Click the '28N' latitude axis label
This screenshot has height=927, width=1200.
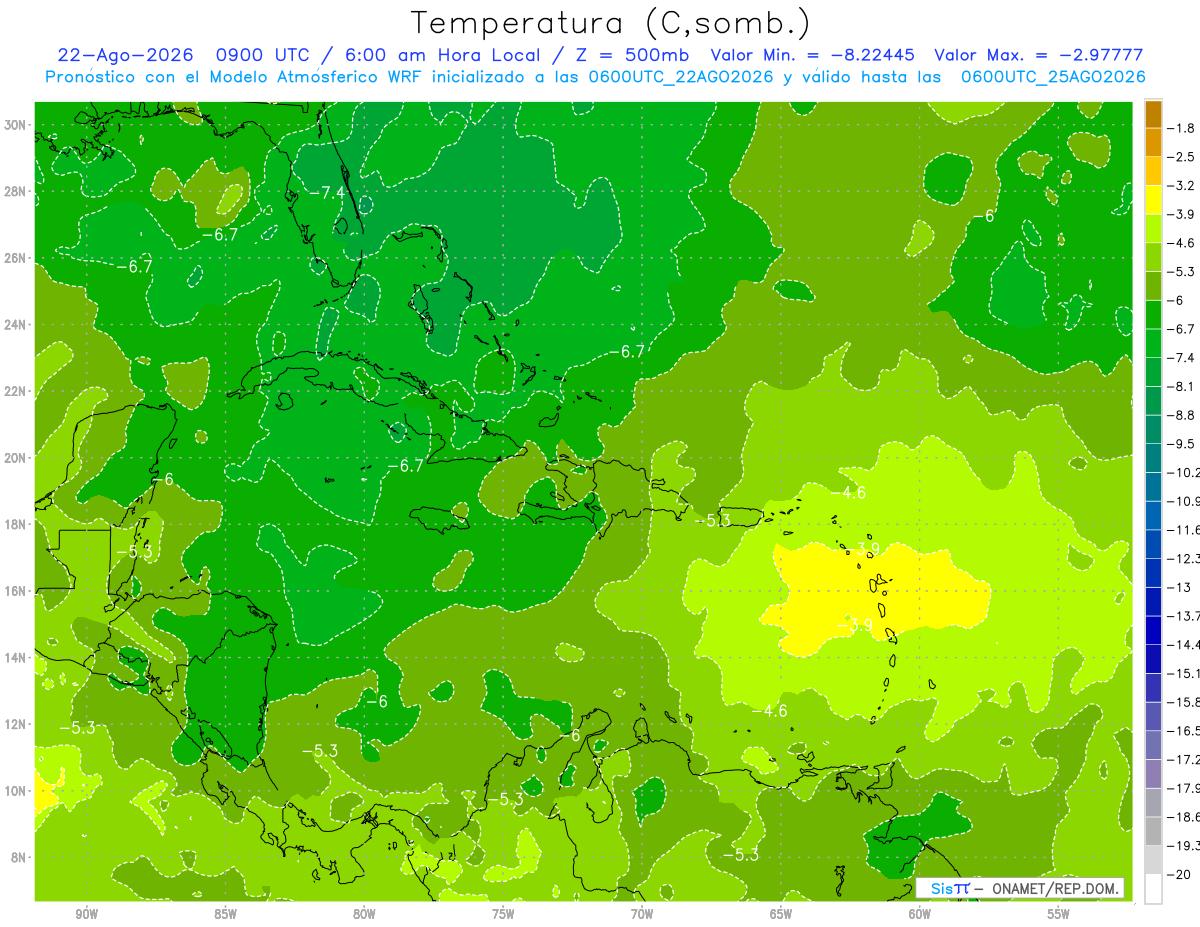point(17,191)
